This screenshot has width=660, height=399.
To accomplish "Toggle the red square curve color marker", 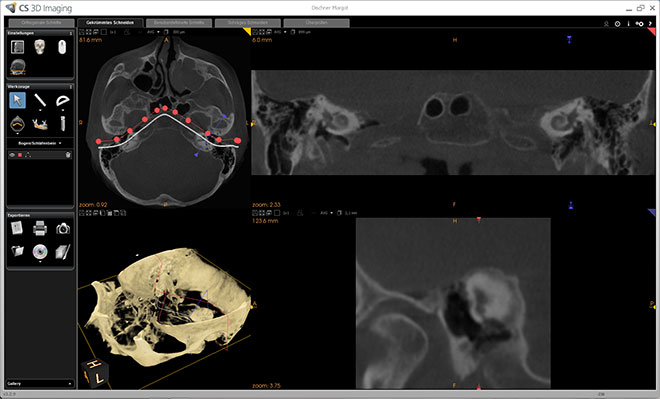I will [x=20, y=155].
